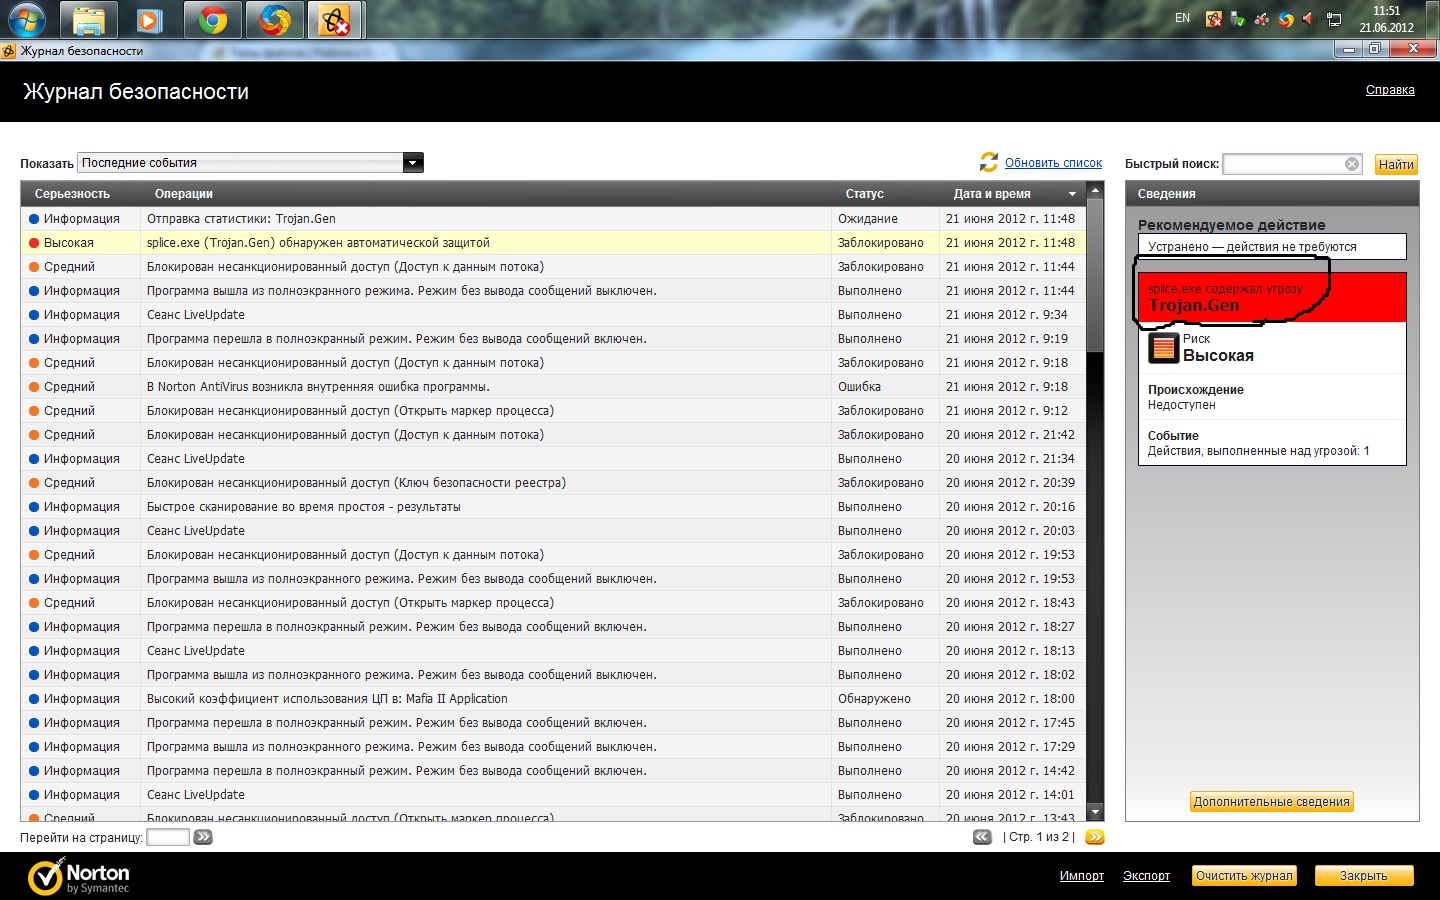1440x900 pixels.
Task: Click the log scrollbar up arrow
Action: [x=1095, y=190]
